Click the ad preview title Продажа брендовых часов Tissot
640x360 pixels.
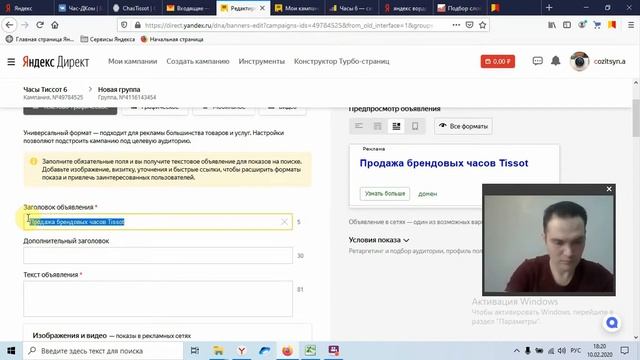444,163
